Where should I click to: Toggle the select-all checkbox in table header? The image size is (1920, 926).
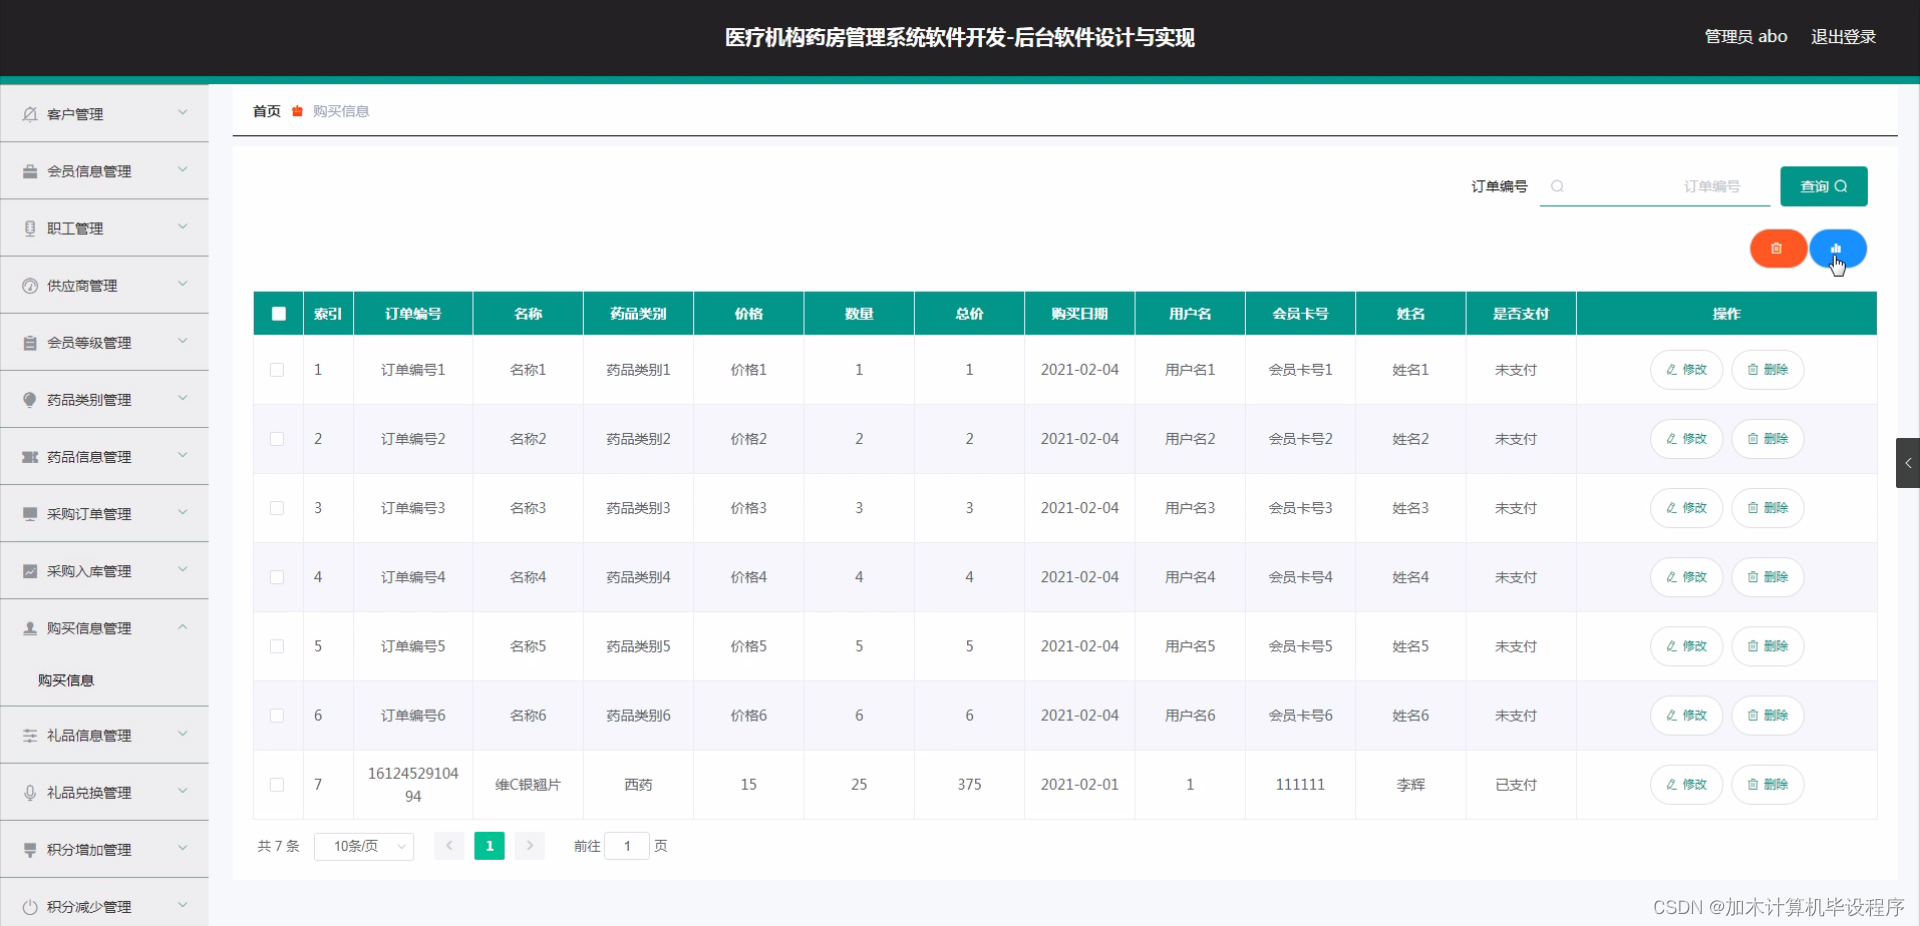click(277, 313)
